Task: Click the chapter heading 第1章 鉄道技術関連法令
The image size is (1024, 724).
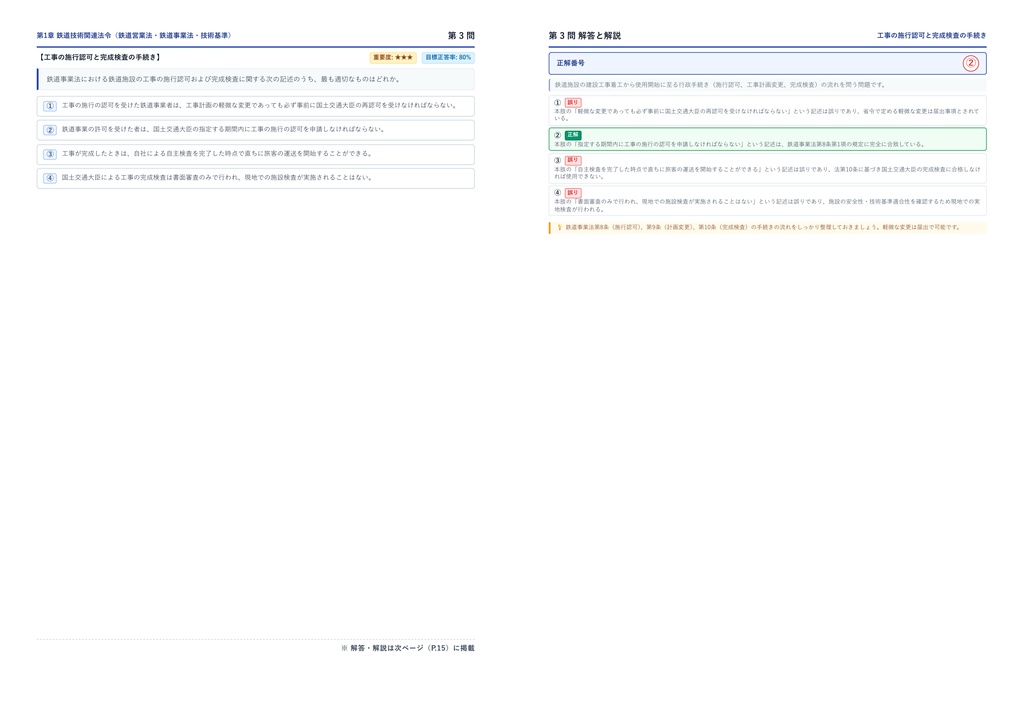Action: [134, 35]
